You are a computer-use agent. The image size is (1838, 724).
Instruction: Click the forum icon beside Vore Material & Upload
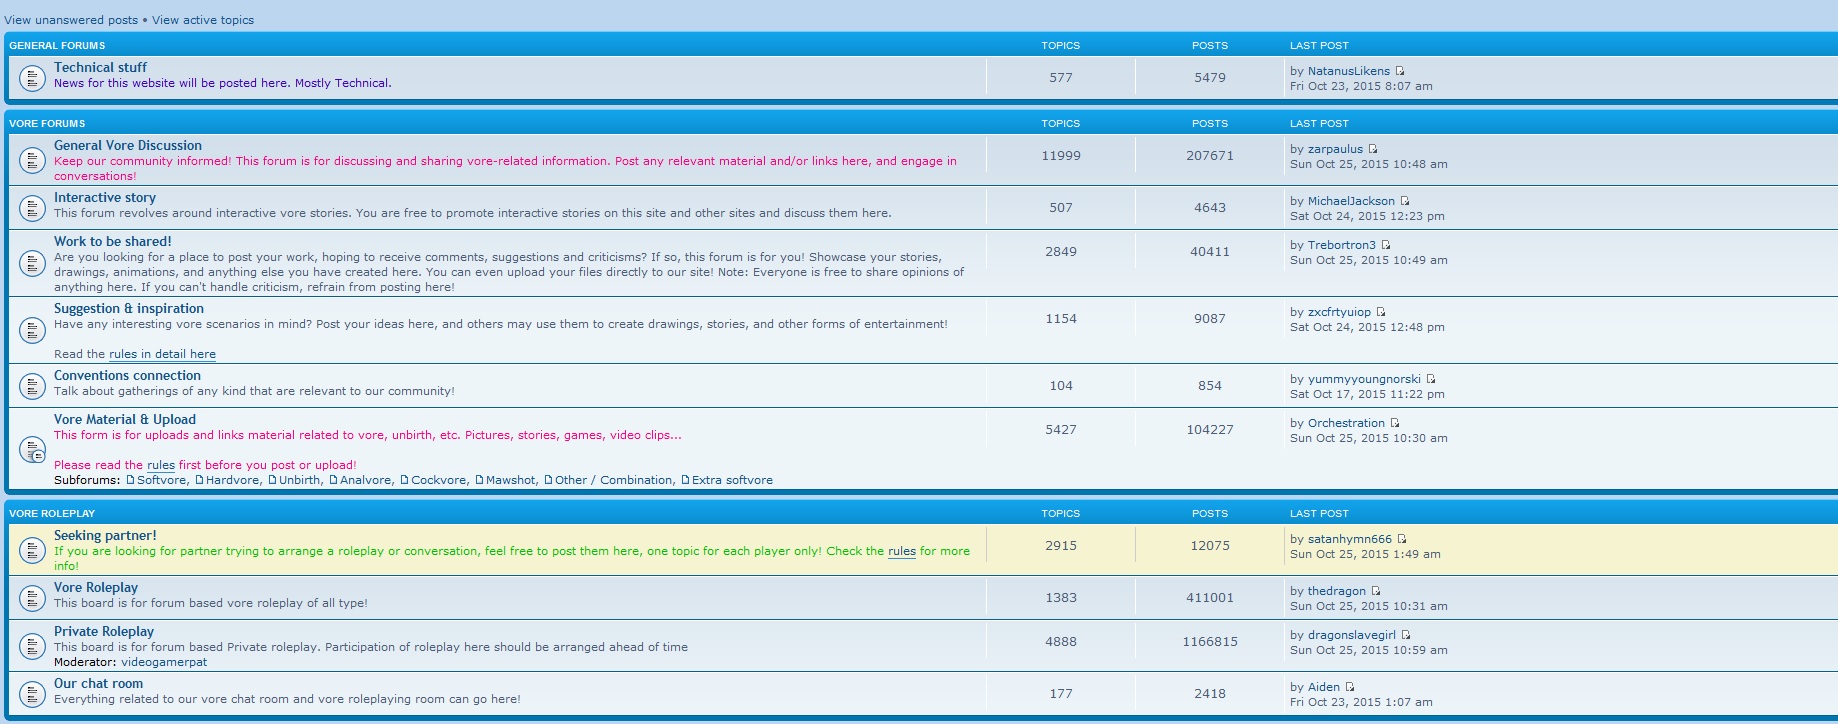[x=33, y=450]
